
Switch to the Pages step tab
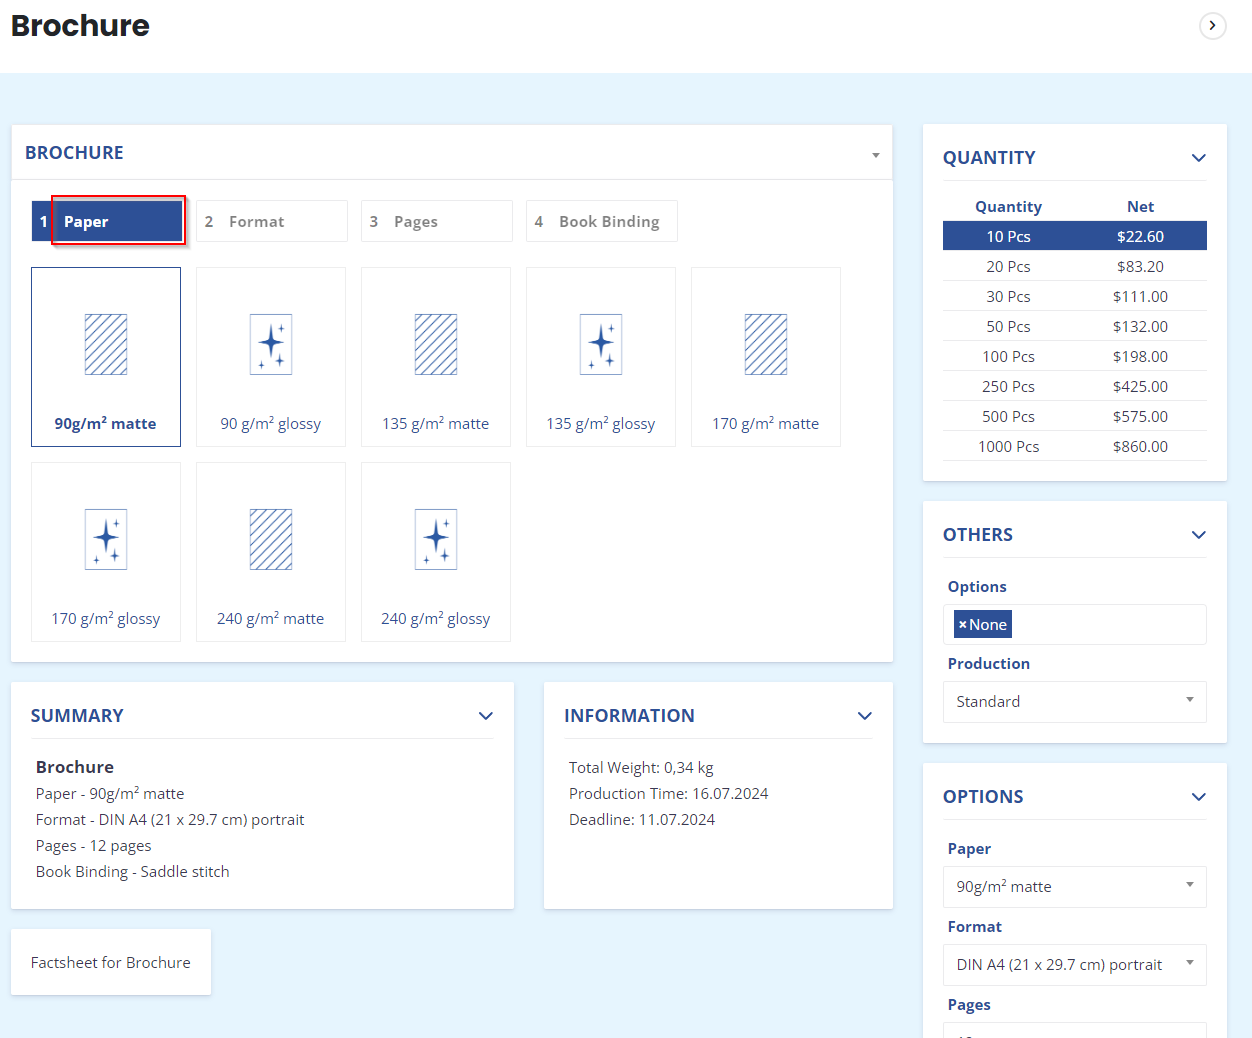437,221
